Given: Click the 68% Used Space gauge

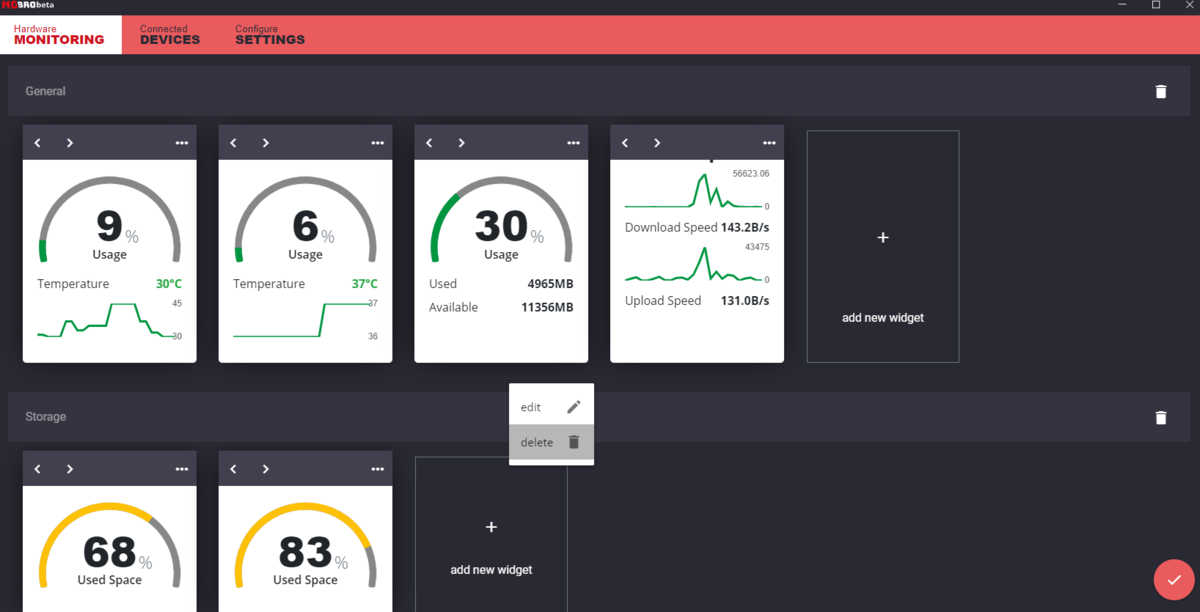Looking at the screenshot, I should 110,545.
